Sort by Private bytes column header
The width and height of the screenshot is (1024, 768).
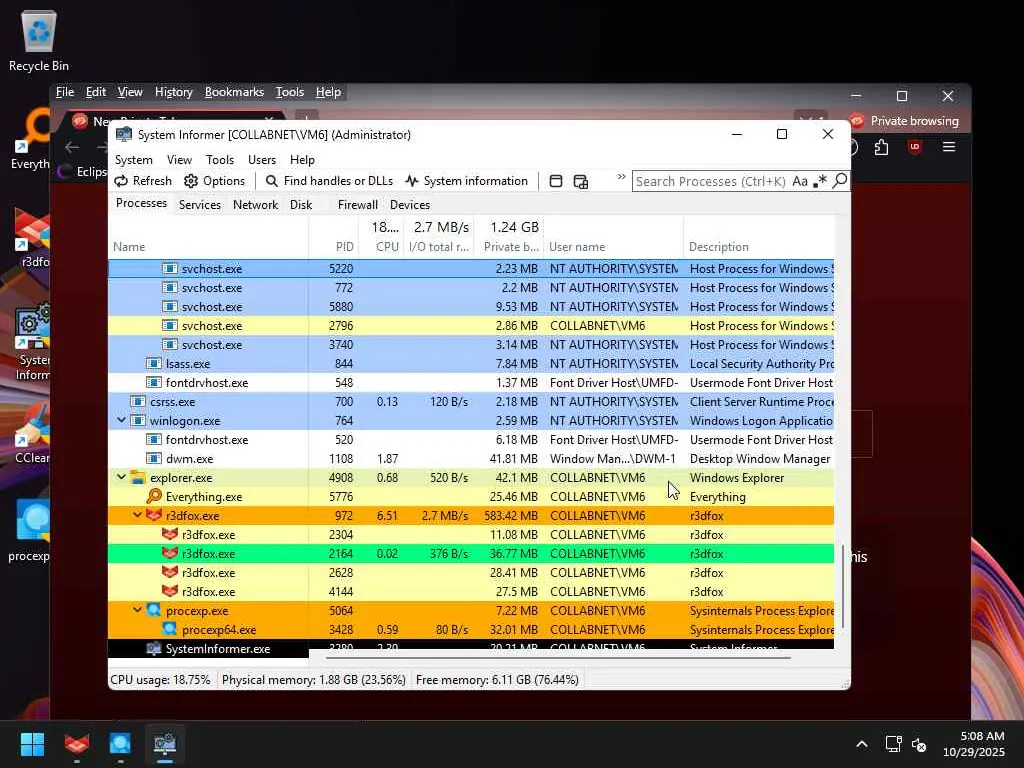tap(511, 247)
